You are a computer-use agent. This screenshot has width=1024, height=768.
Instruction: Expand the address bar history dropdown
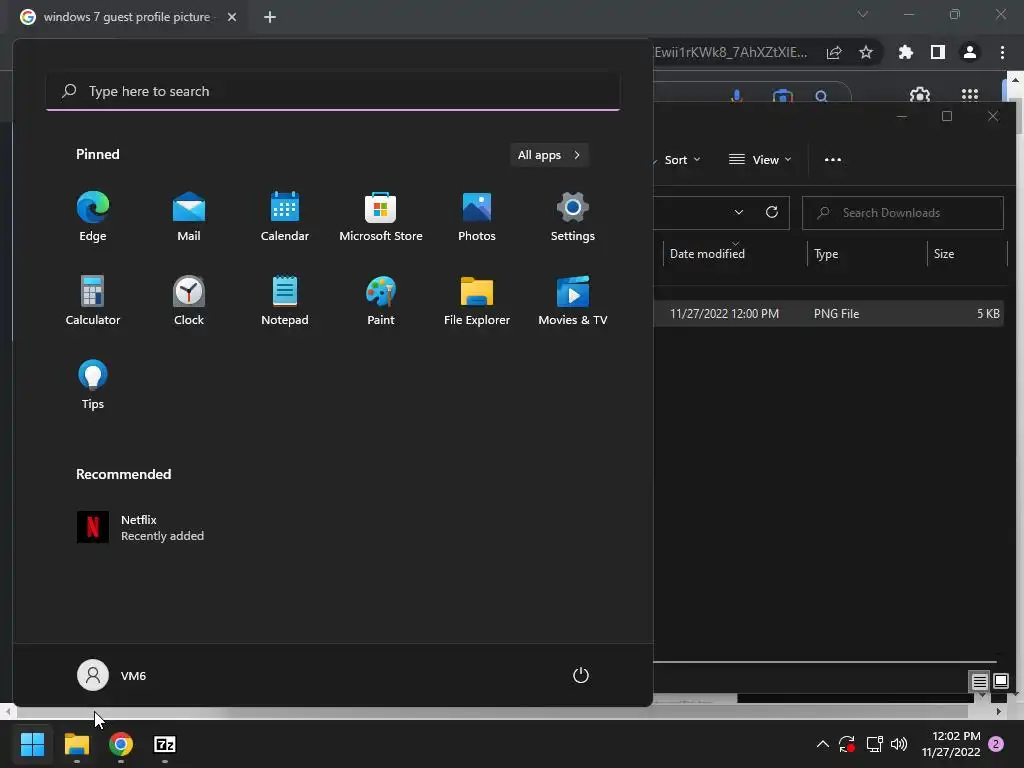point(739,212)
